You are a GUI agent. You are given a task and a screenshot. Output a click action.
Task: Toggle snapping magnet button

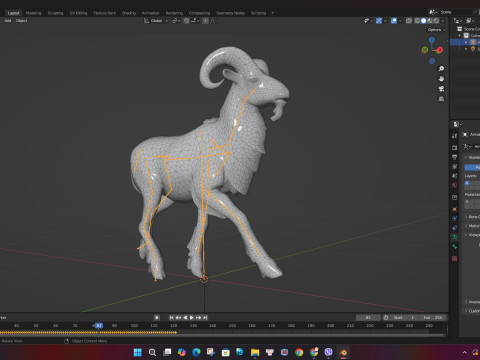pyautogui.click(x=186, y=21)
